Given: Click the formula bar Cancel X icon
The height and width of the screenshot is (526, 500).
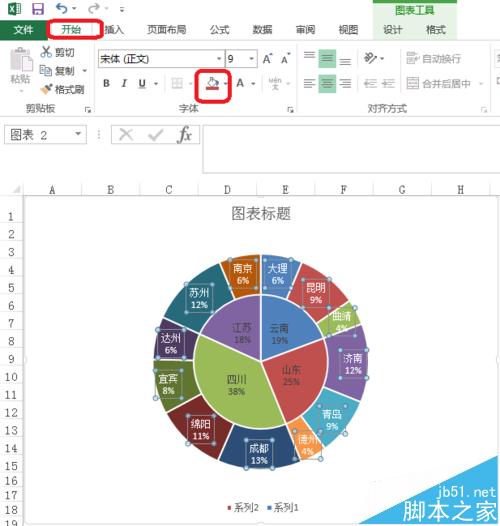Looking at the screenshot, I should [126, 135].
